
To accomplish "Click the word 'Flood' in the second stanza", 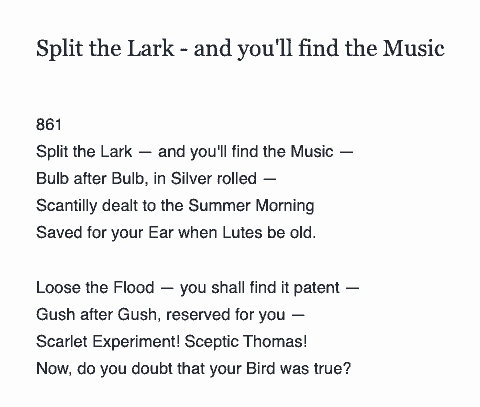I will click(x=134, y=287).
